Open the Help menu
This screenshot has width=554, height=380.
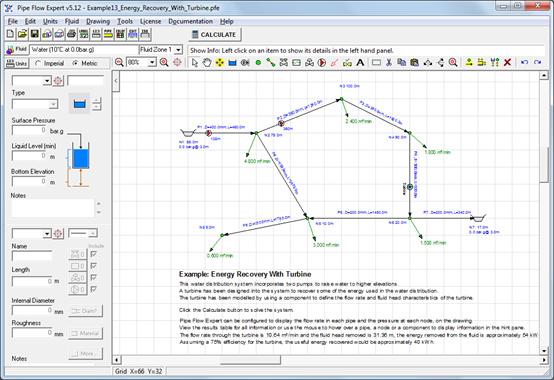click(226, 22)
